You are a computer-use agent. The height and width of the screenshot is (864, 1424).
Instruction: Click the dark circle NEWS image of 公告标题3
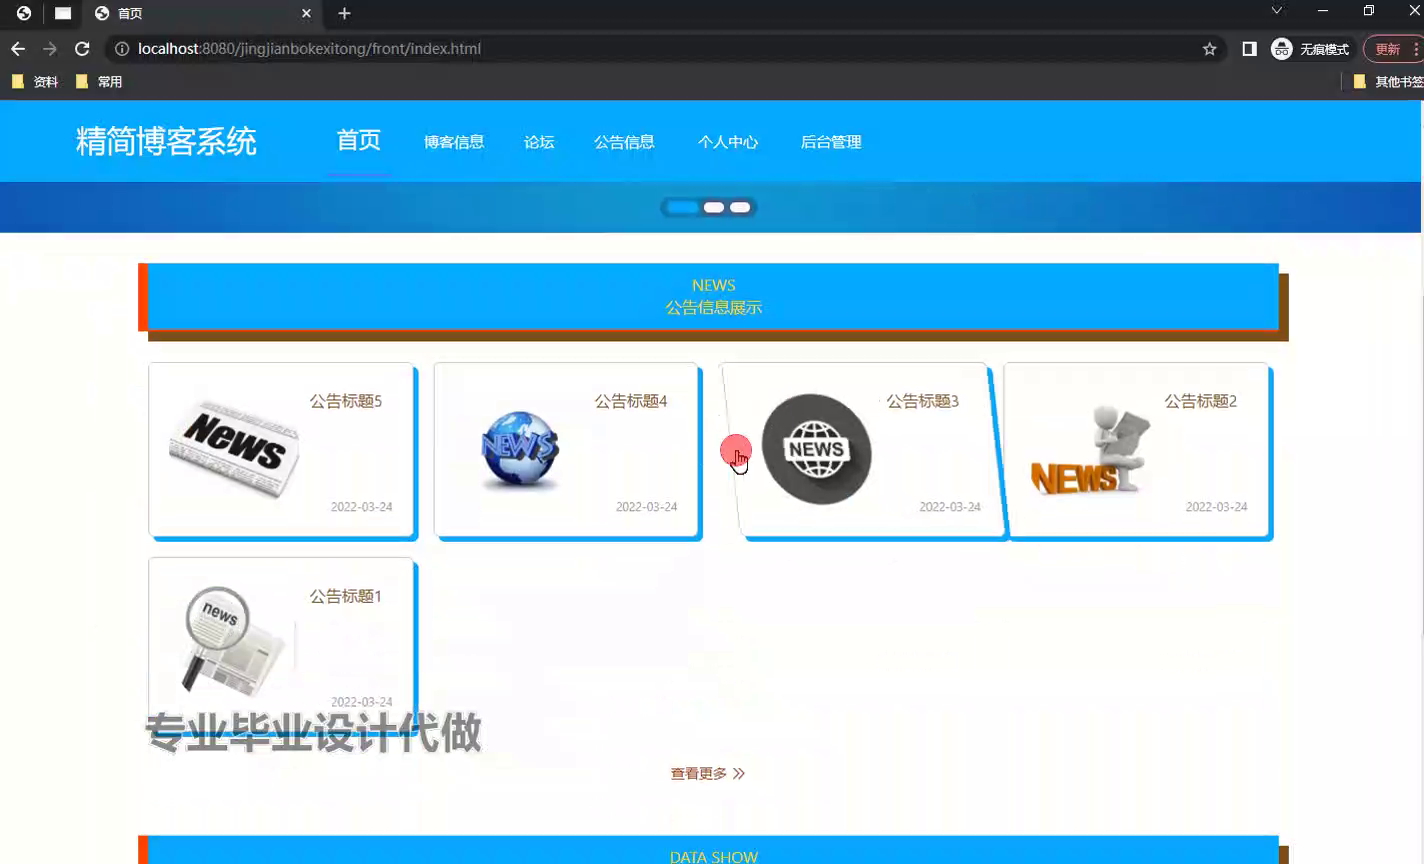coord(816,449)
